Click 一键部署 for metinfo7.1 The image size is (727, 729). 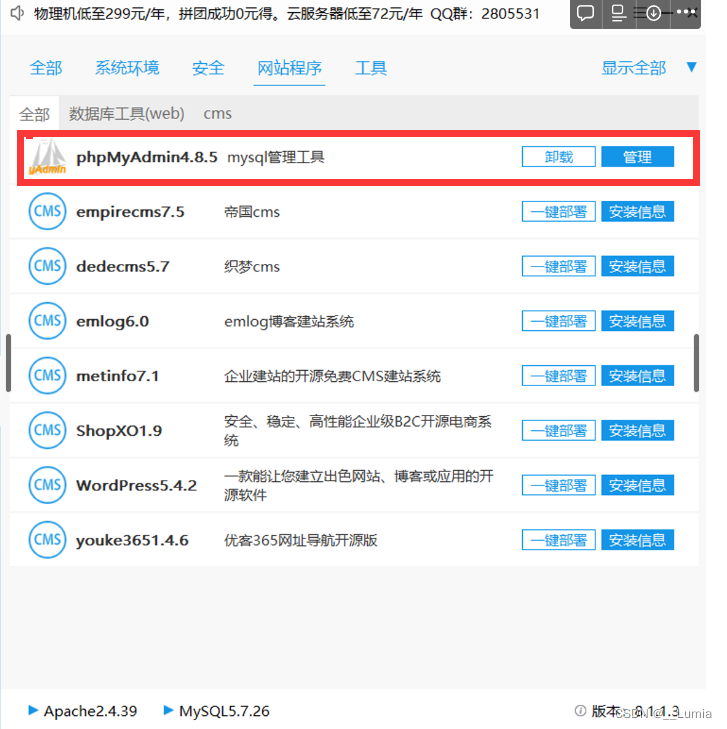pos(559,376)
